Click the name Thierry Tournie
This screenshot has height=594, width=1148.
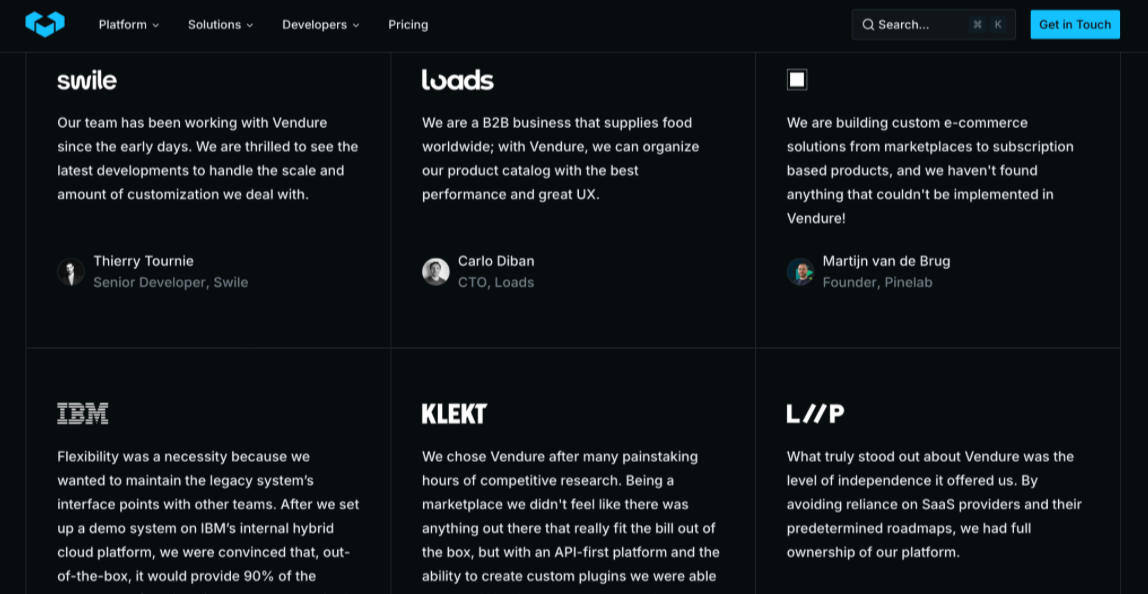143,261
